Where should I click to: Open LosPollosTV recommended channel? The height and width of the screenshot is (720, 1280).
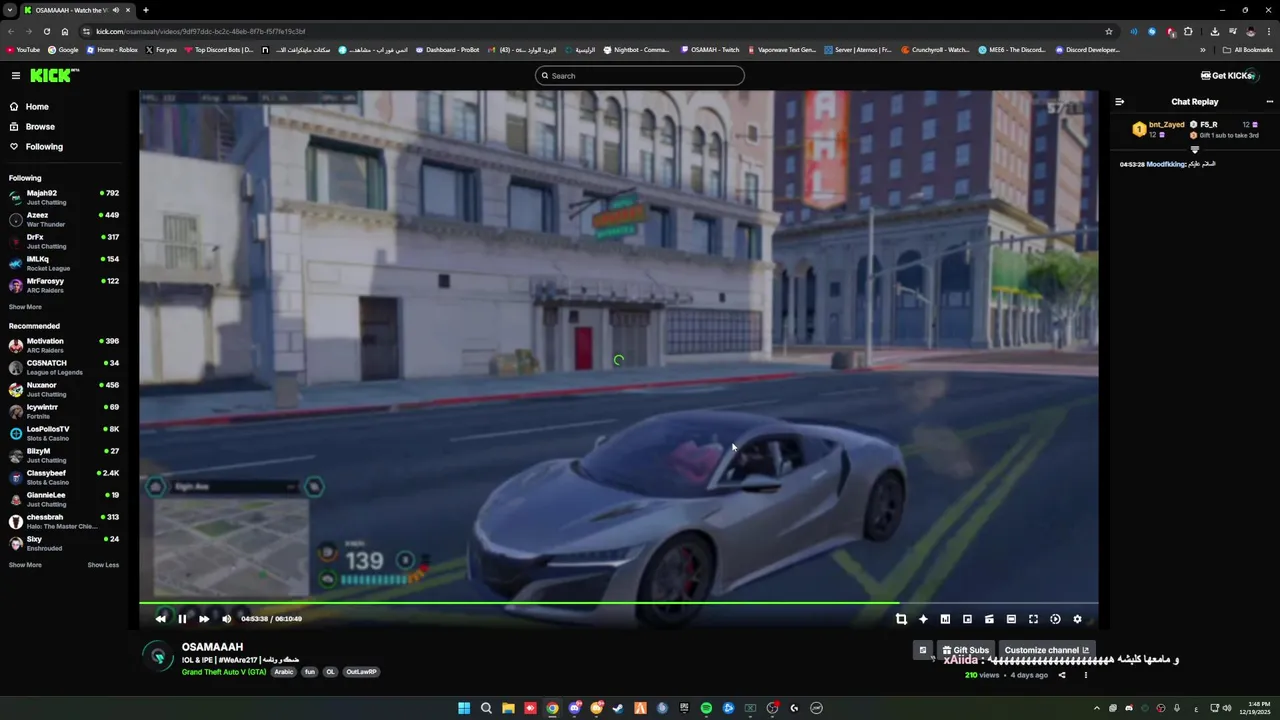click(64, 433)
